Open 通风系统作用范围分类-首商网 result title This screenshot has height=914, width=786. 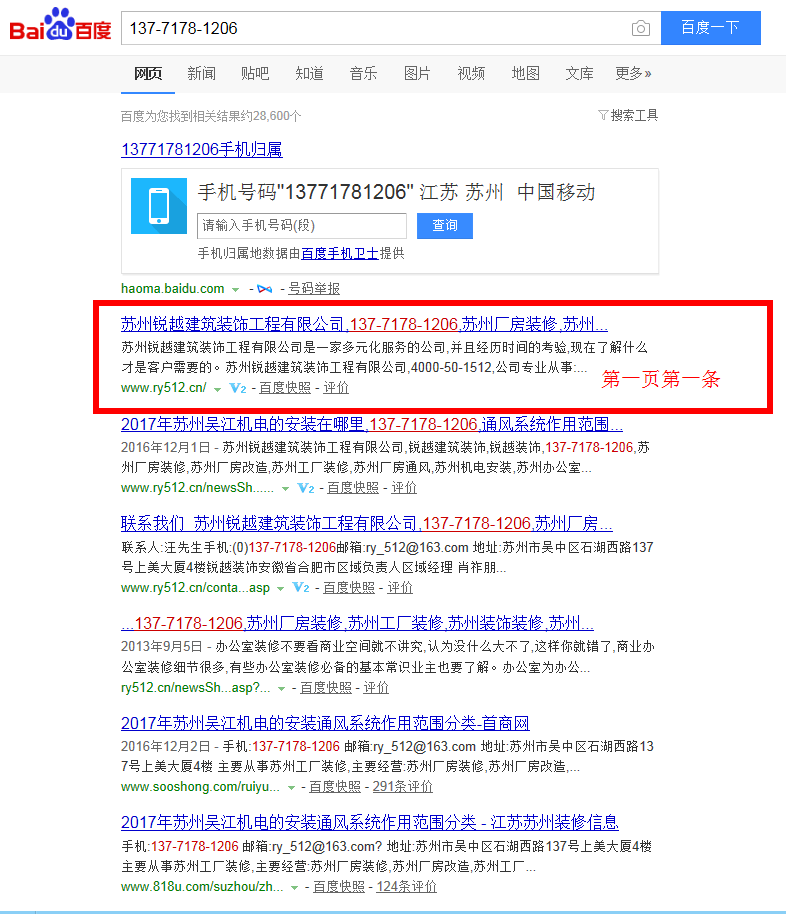(325, 723)
